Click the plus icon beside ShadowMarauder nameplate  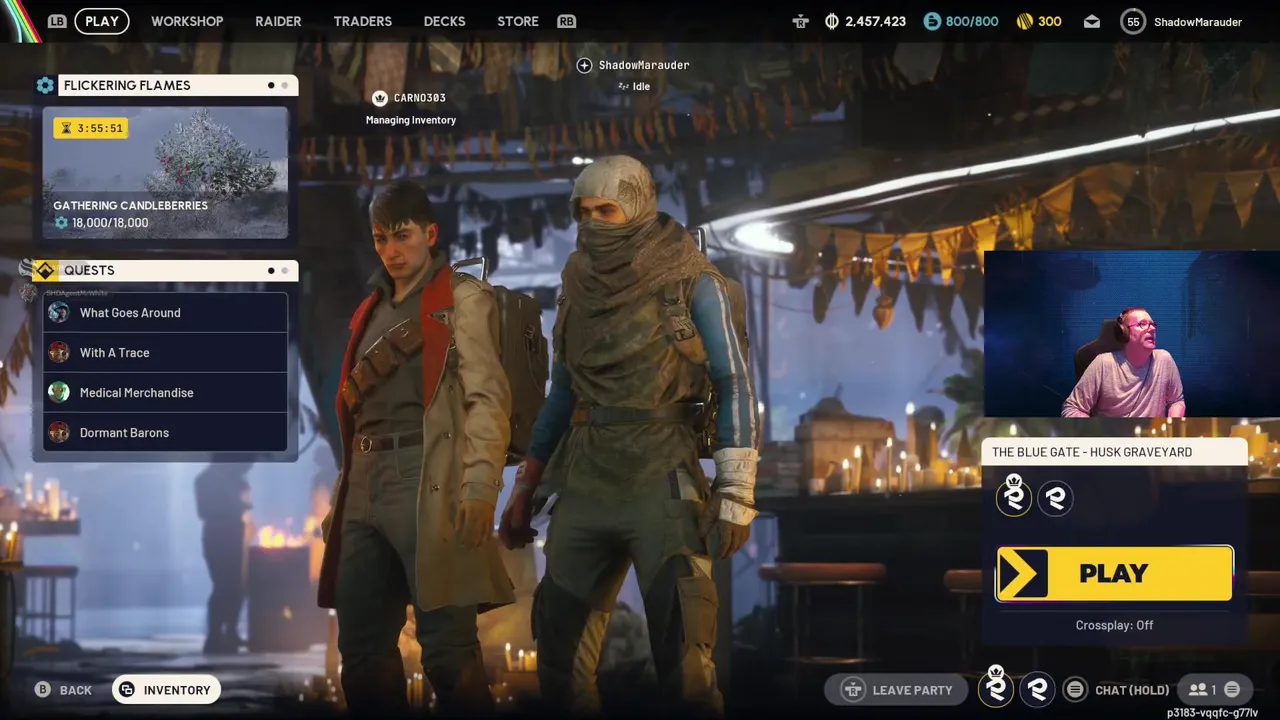point(584,65)
